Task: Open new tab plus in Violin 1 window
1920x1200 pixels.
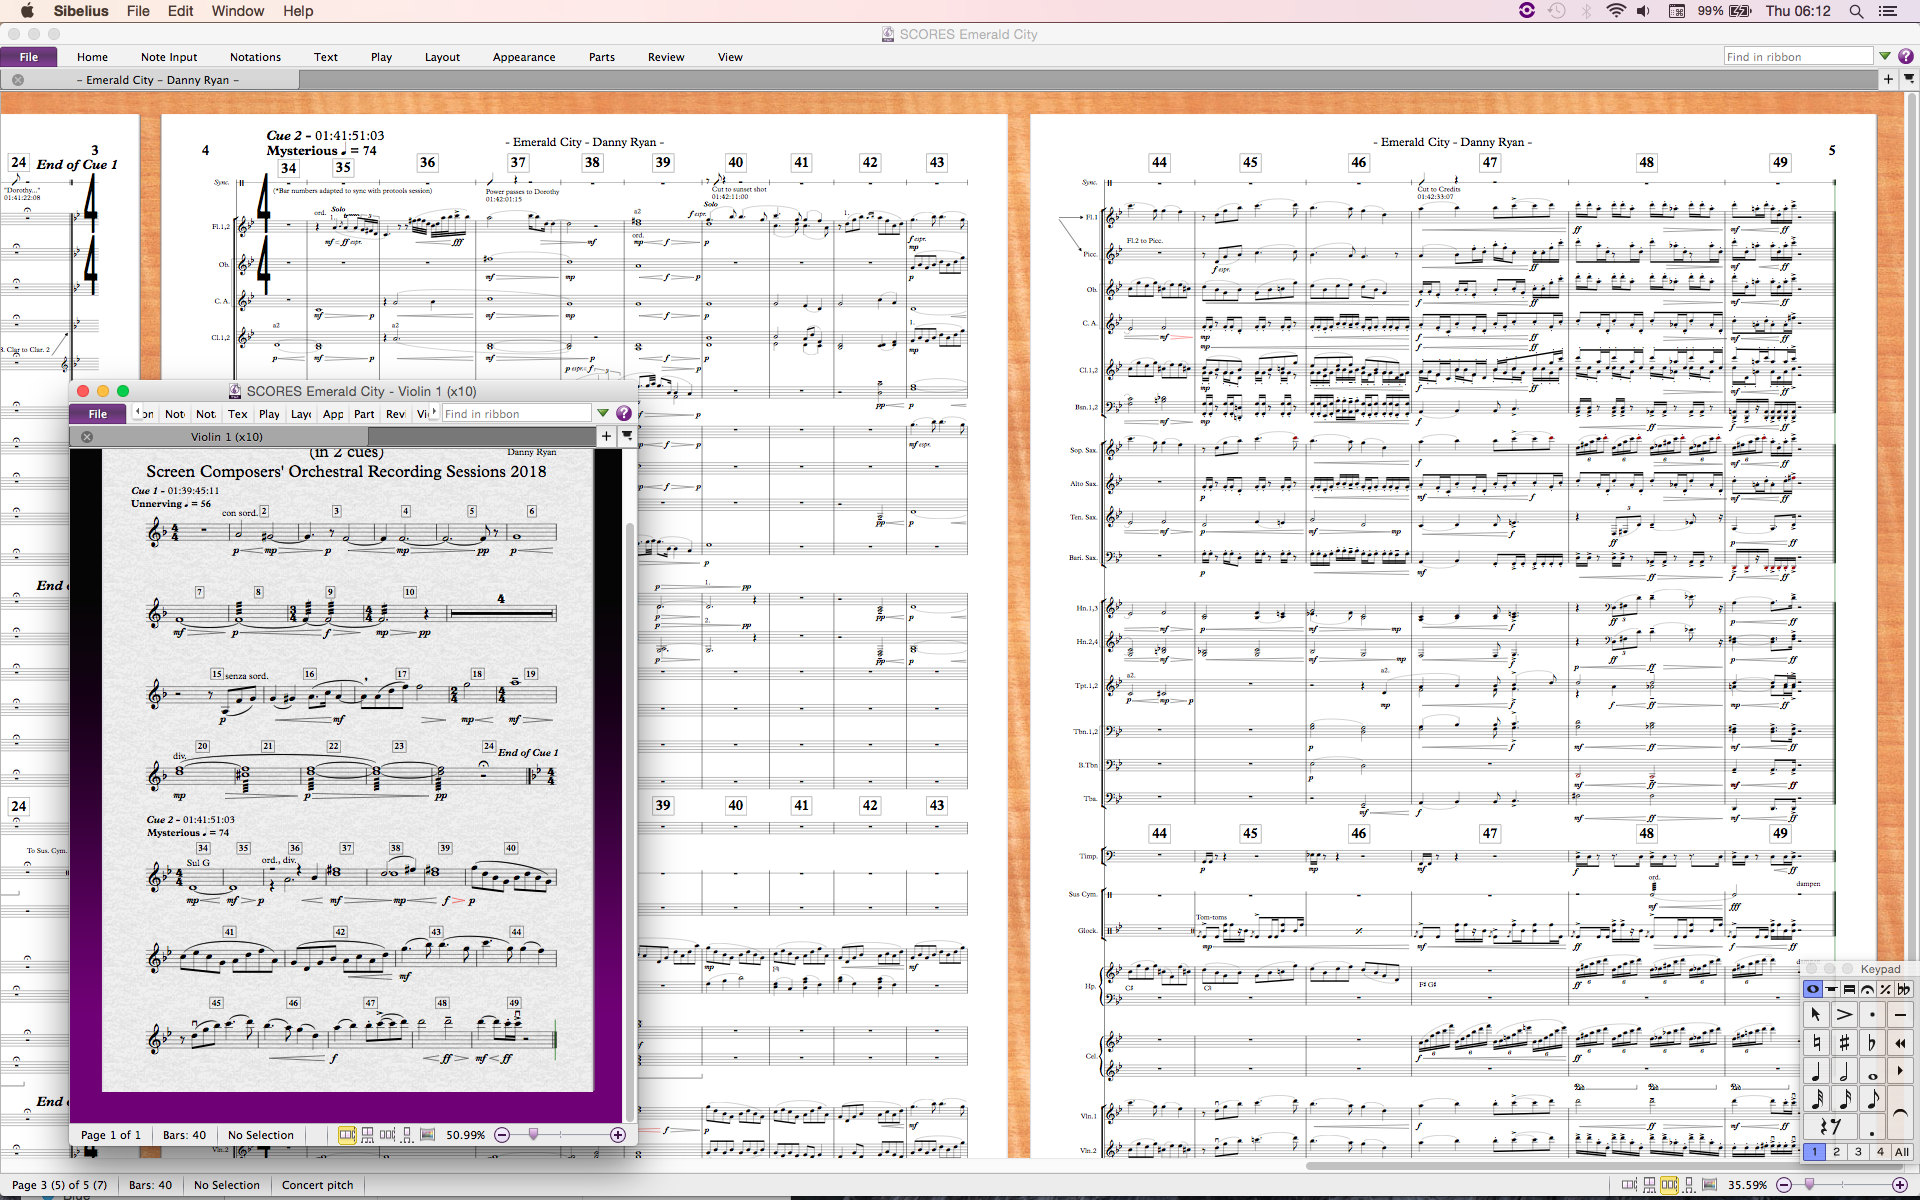Action: [x=606, y=436]
